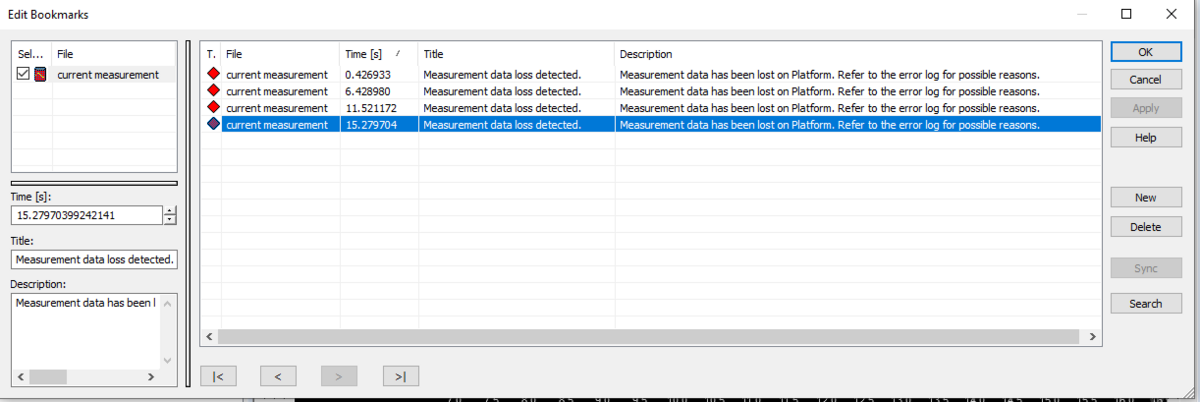Click red diamond icon of 11.521172 bookmark
The width and height of the screenshot is (1200, 402).
tap(212, 108)
